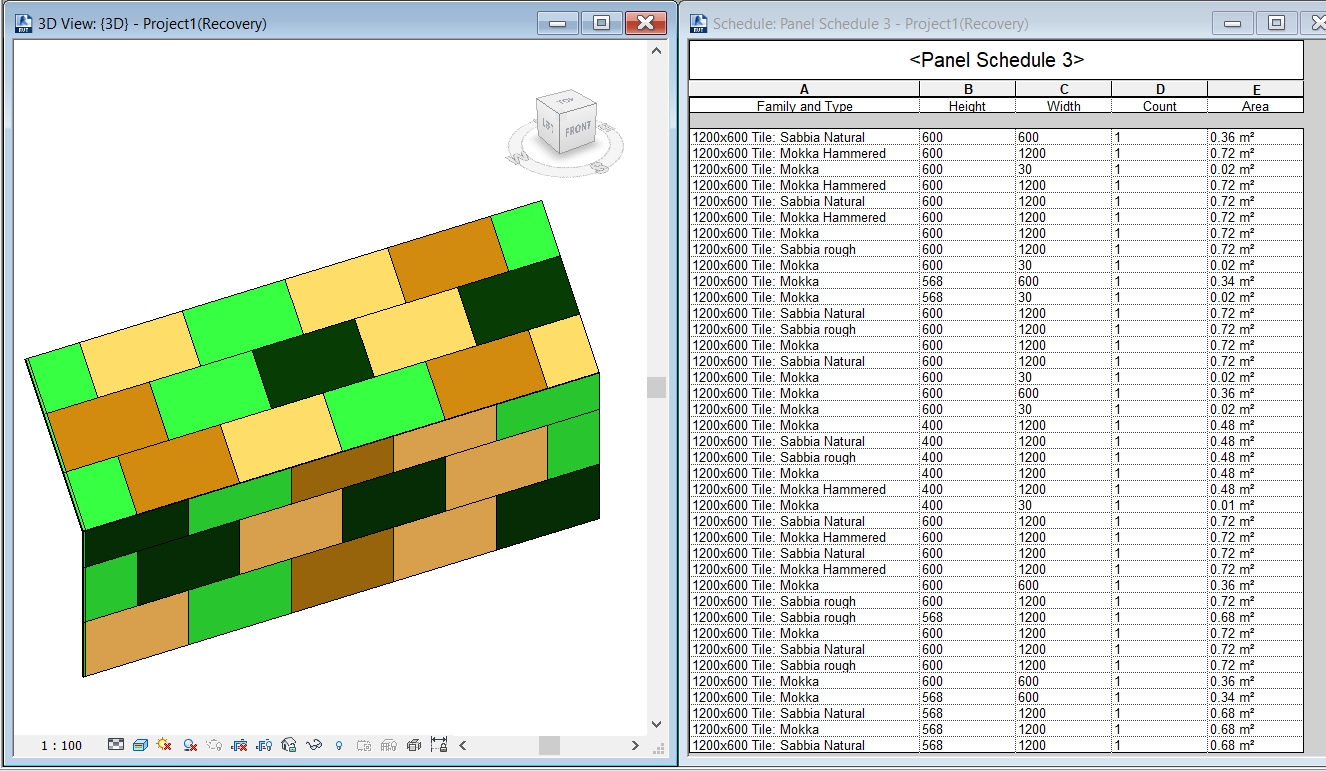Maximize the 3D View window

click(x=601, y=23)
